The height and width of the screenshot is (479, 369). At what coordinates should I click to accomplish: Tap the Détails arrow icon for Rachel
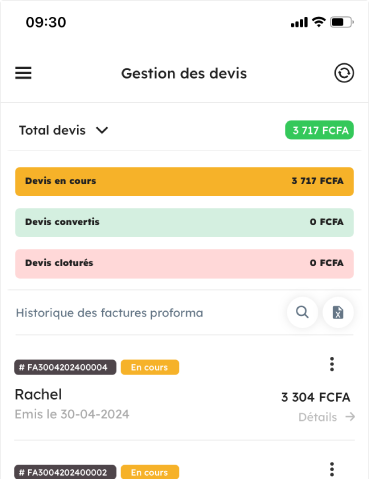tap(350, 417)
